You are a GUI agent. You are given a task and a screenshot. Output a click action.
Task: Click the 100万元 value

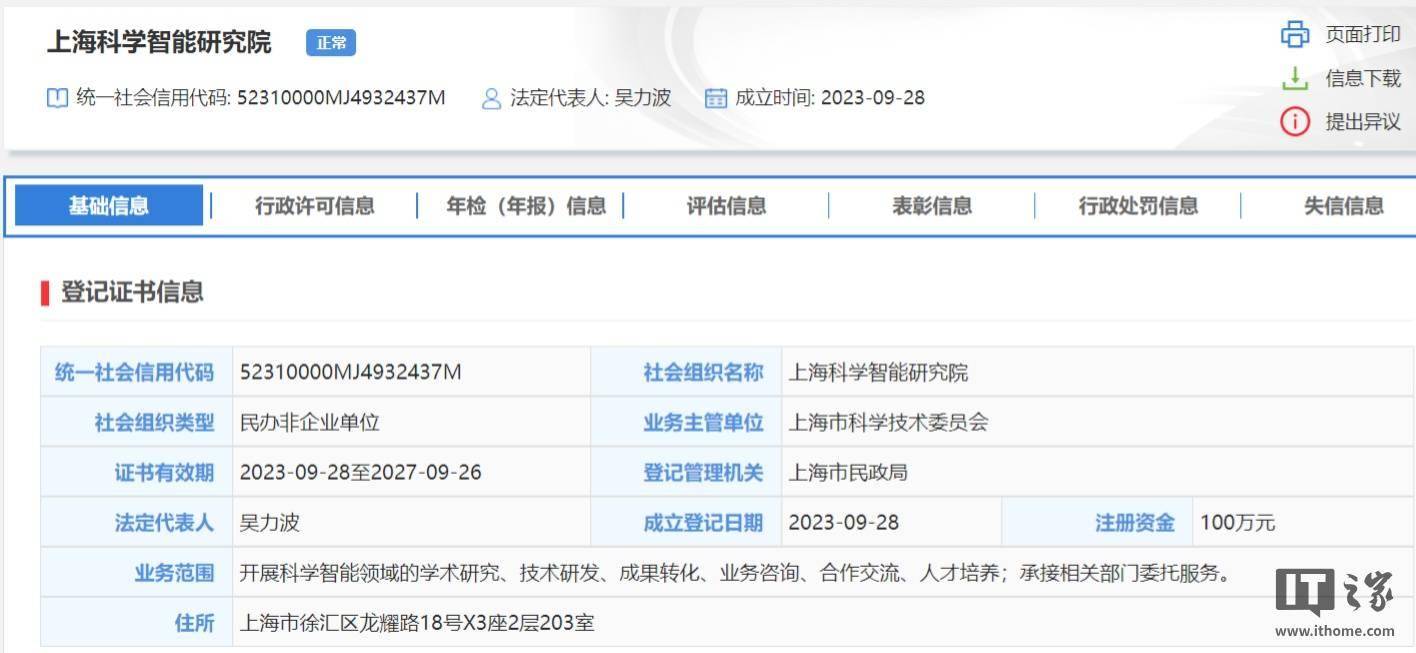point(1238,522)
